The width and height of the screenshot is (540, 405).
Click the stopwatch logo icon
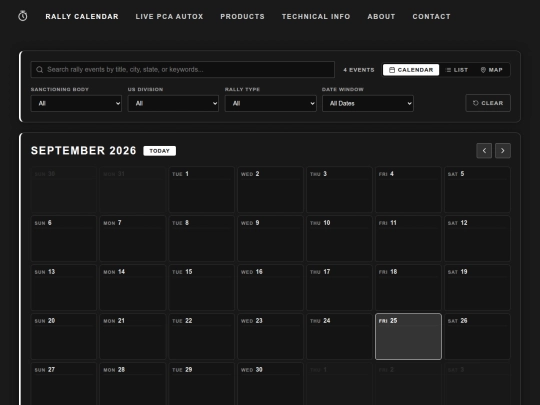[x=23, y=16]
